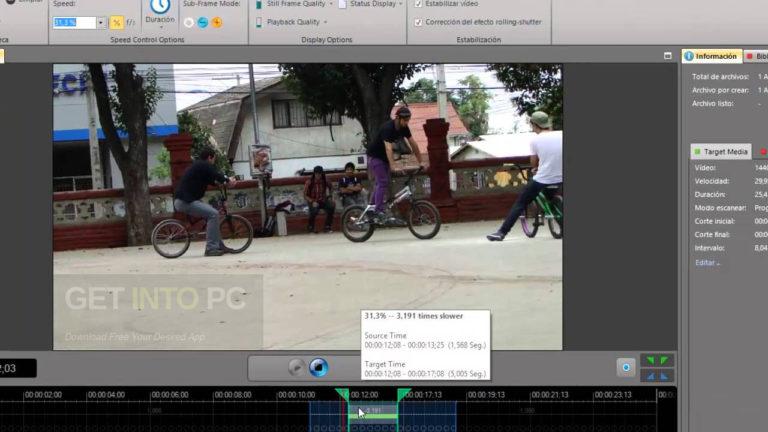
Task: Click the 'Duración:' info row
Action: [x=730, y=194]
